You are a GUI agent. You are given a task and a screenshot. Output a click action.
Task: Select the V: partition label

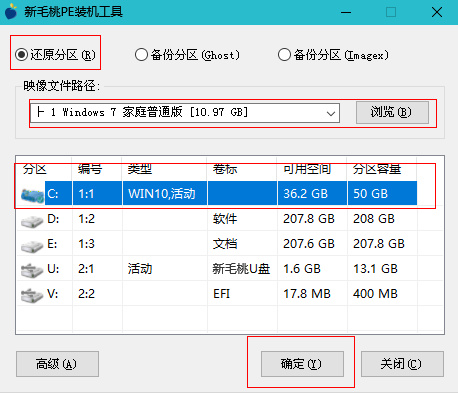[52, 294]
